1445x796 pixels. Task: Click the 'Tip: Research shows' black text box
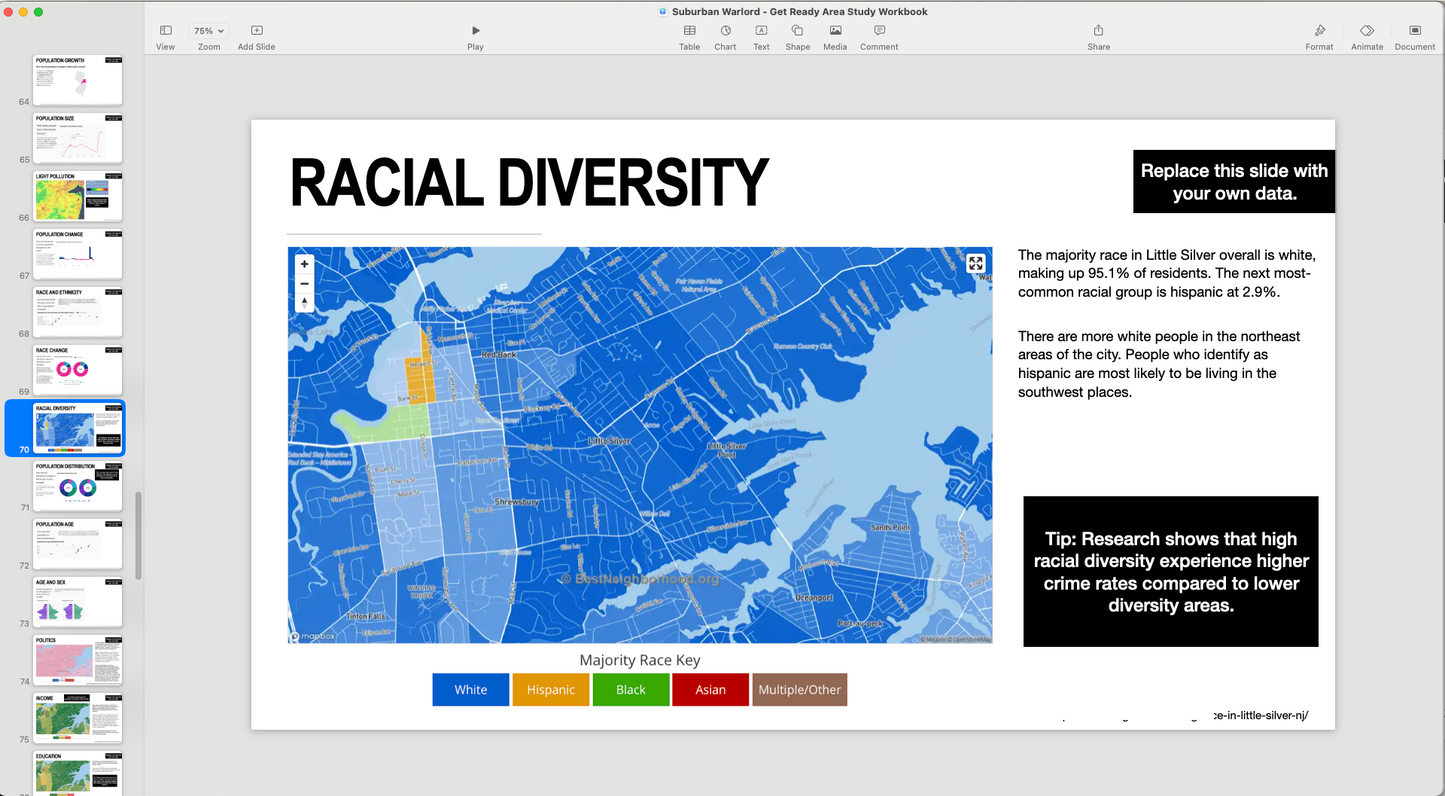[x=1171, y=572]
